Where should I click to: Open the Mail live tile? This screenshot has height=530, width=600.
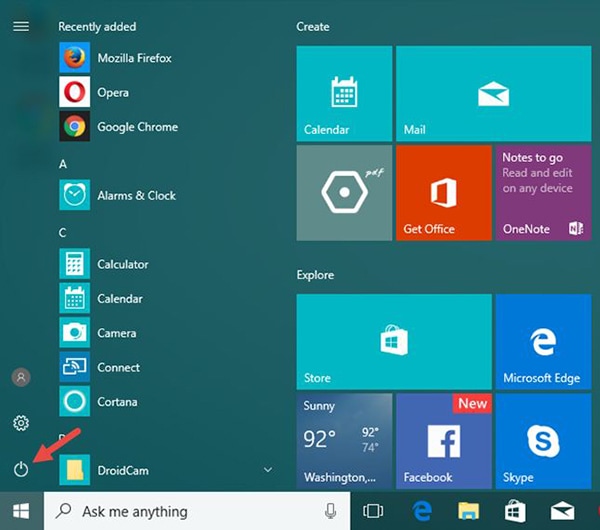[494, 93]
